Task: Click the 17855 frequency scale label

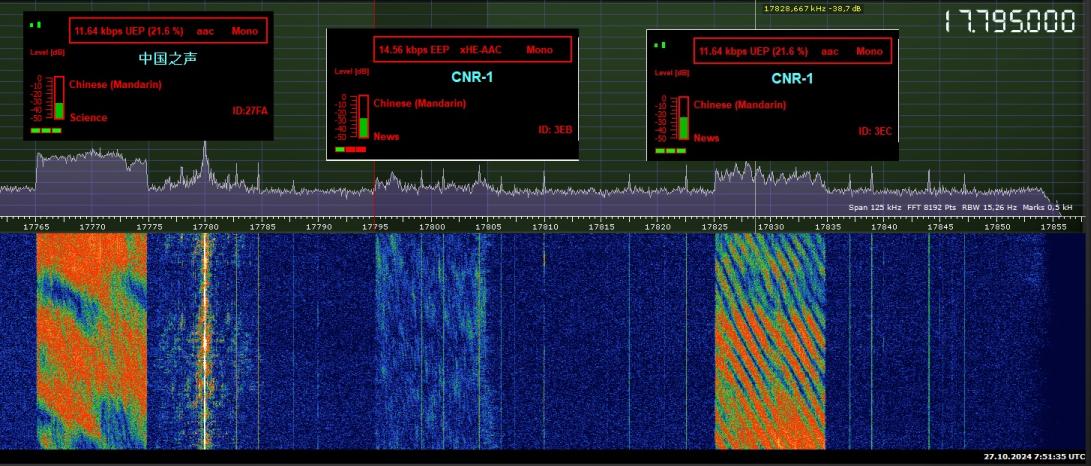Action: tap(1054, 227)
